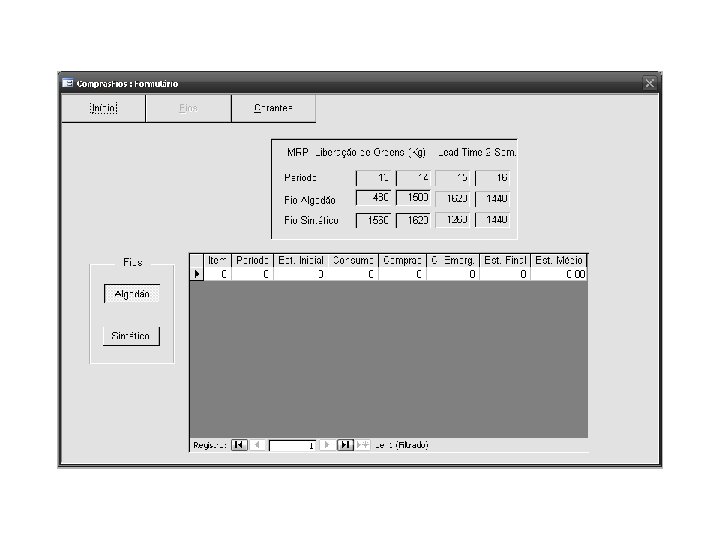This screenshot has height=540, width=720.
Task: Close the Compras form window
Action: coord(649,83)
